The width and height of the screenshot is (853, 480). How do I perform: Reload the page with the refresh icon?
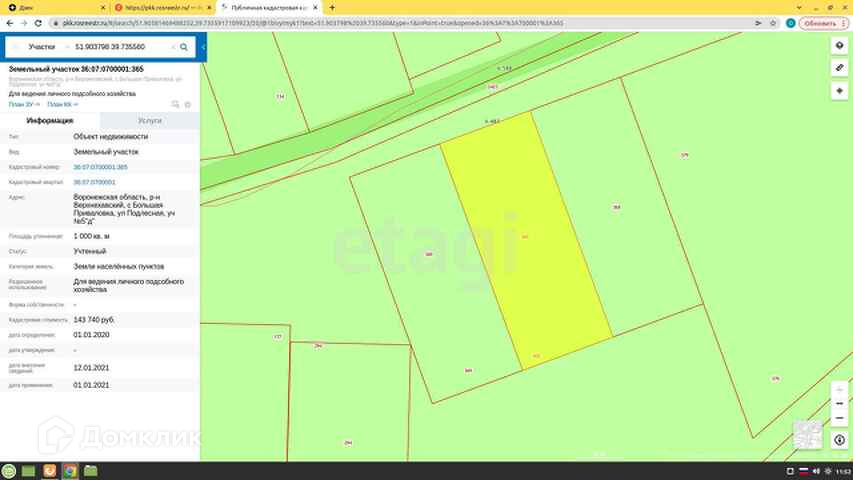click(x=38, y=23)
